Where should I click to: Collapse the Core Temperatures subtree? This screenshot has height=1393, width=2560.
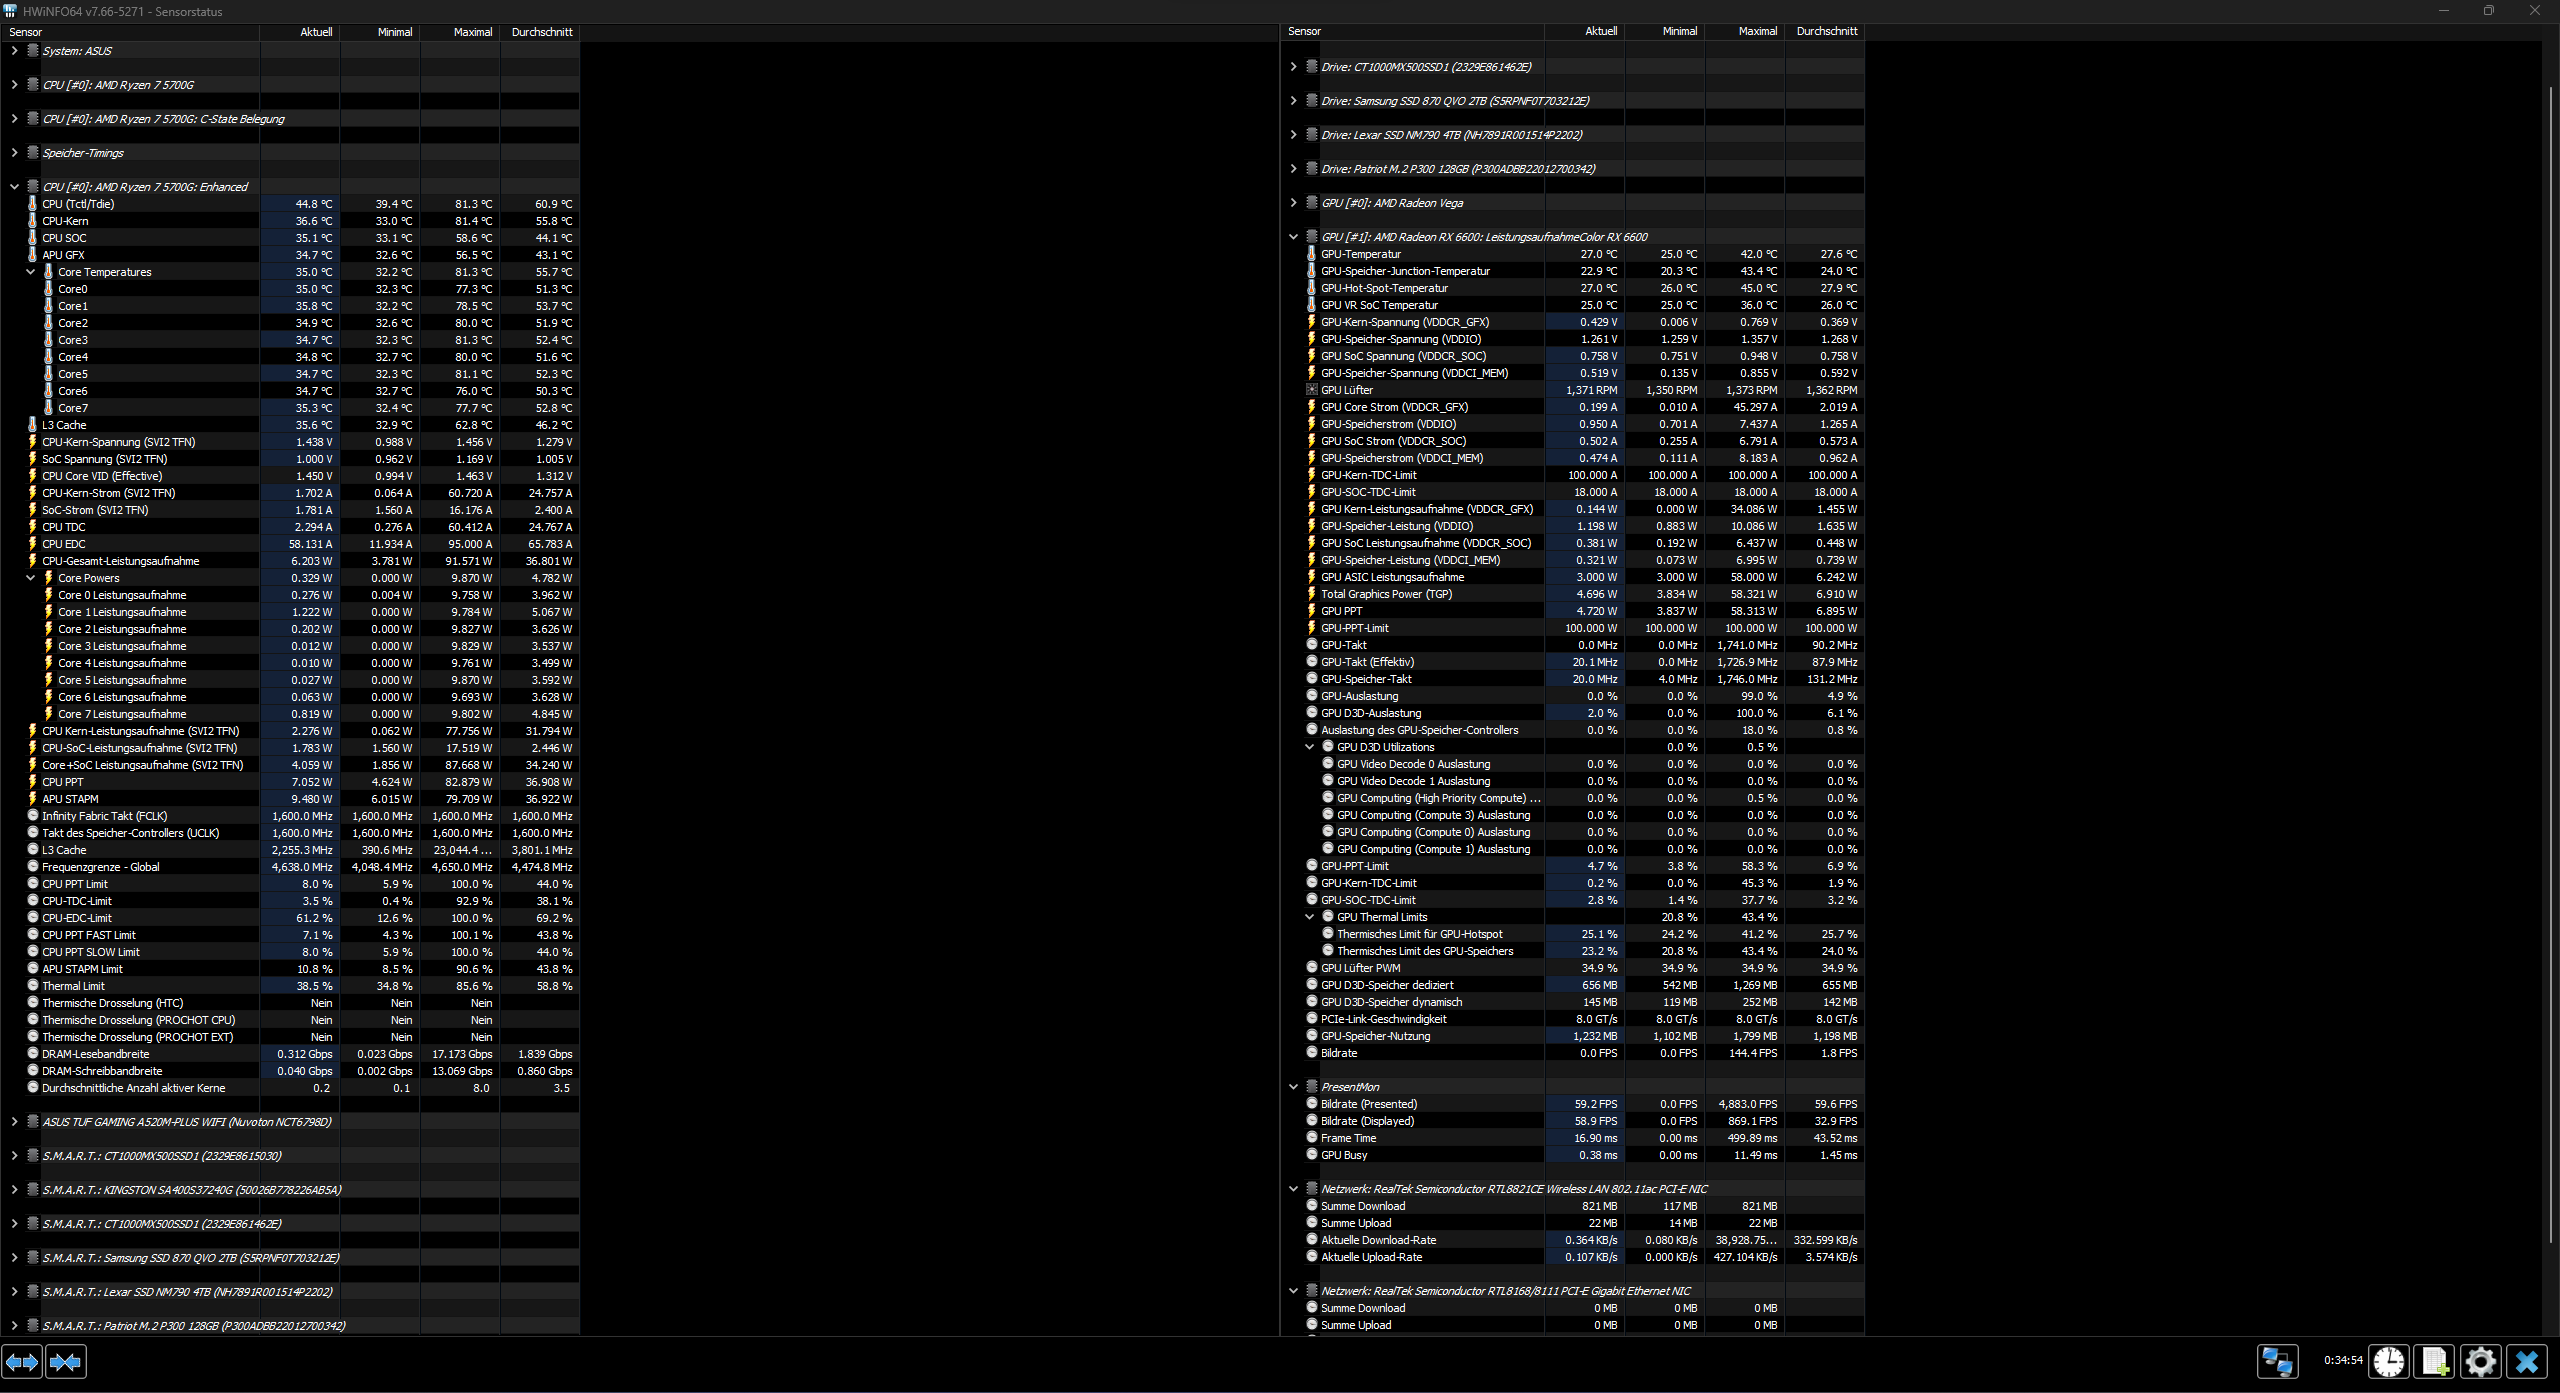tap(30, 272)
